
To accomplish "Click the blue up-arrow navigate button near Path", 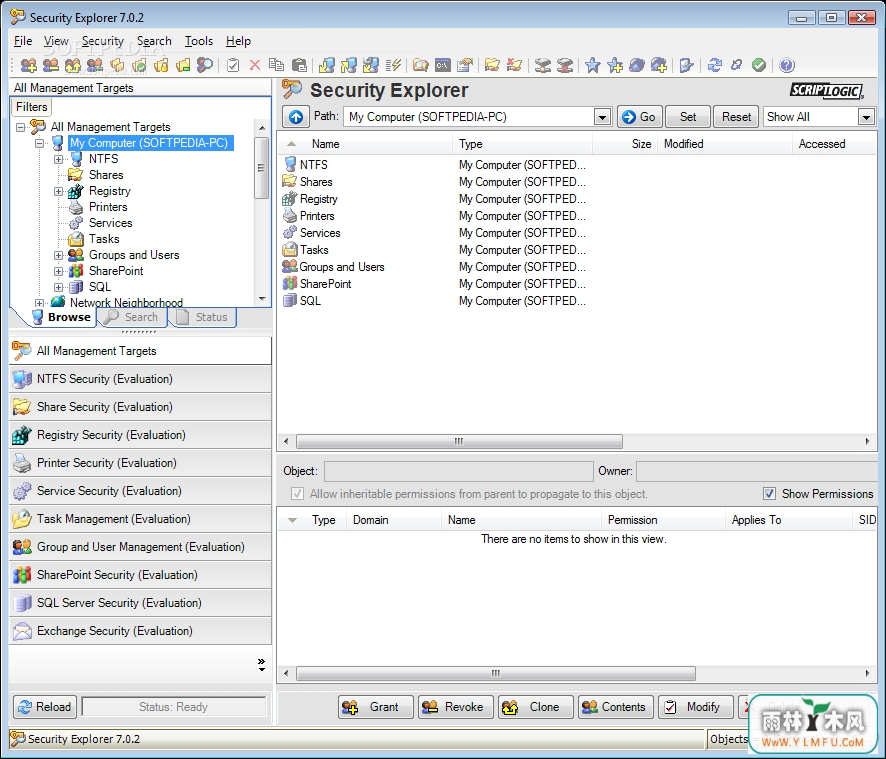I will tap(296, 117).
